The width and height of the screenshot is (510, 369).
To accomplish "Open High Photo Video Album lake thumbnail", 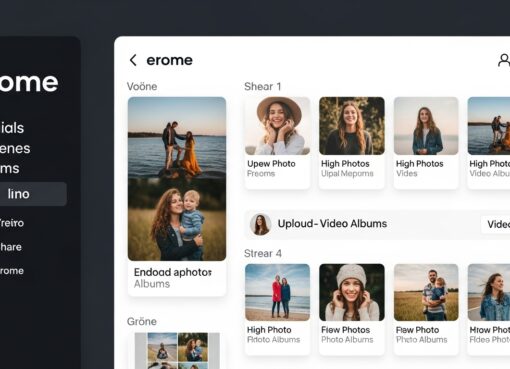I will tap(489, 126).
